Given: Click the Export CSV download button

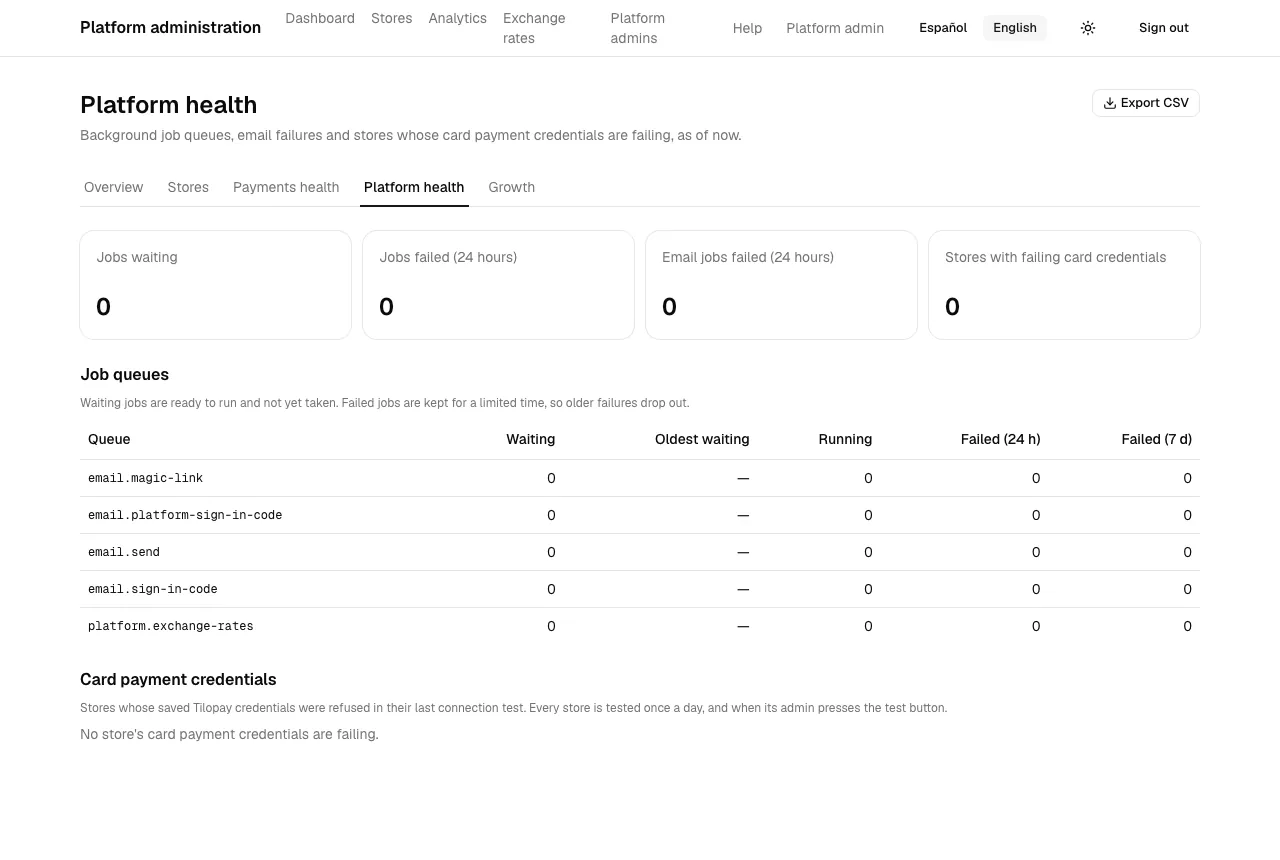Looking at the screenshot, I should click(x=1146, y=103).
